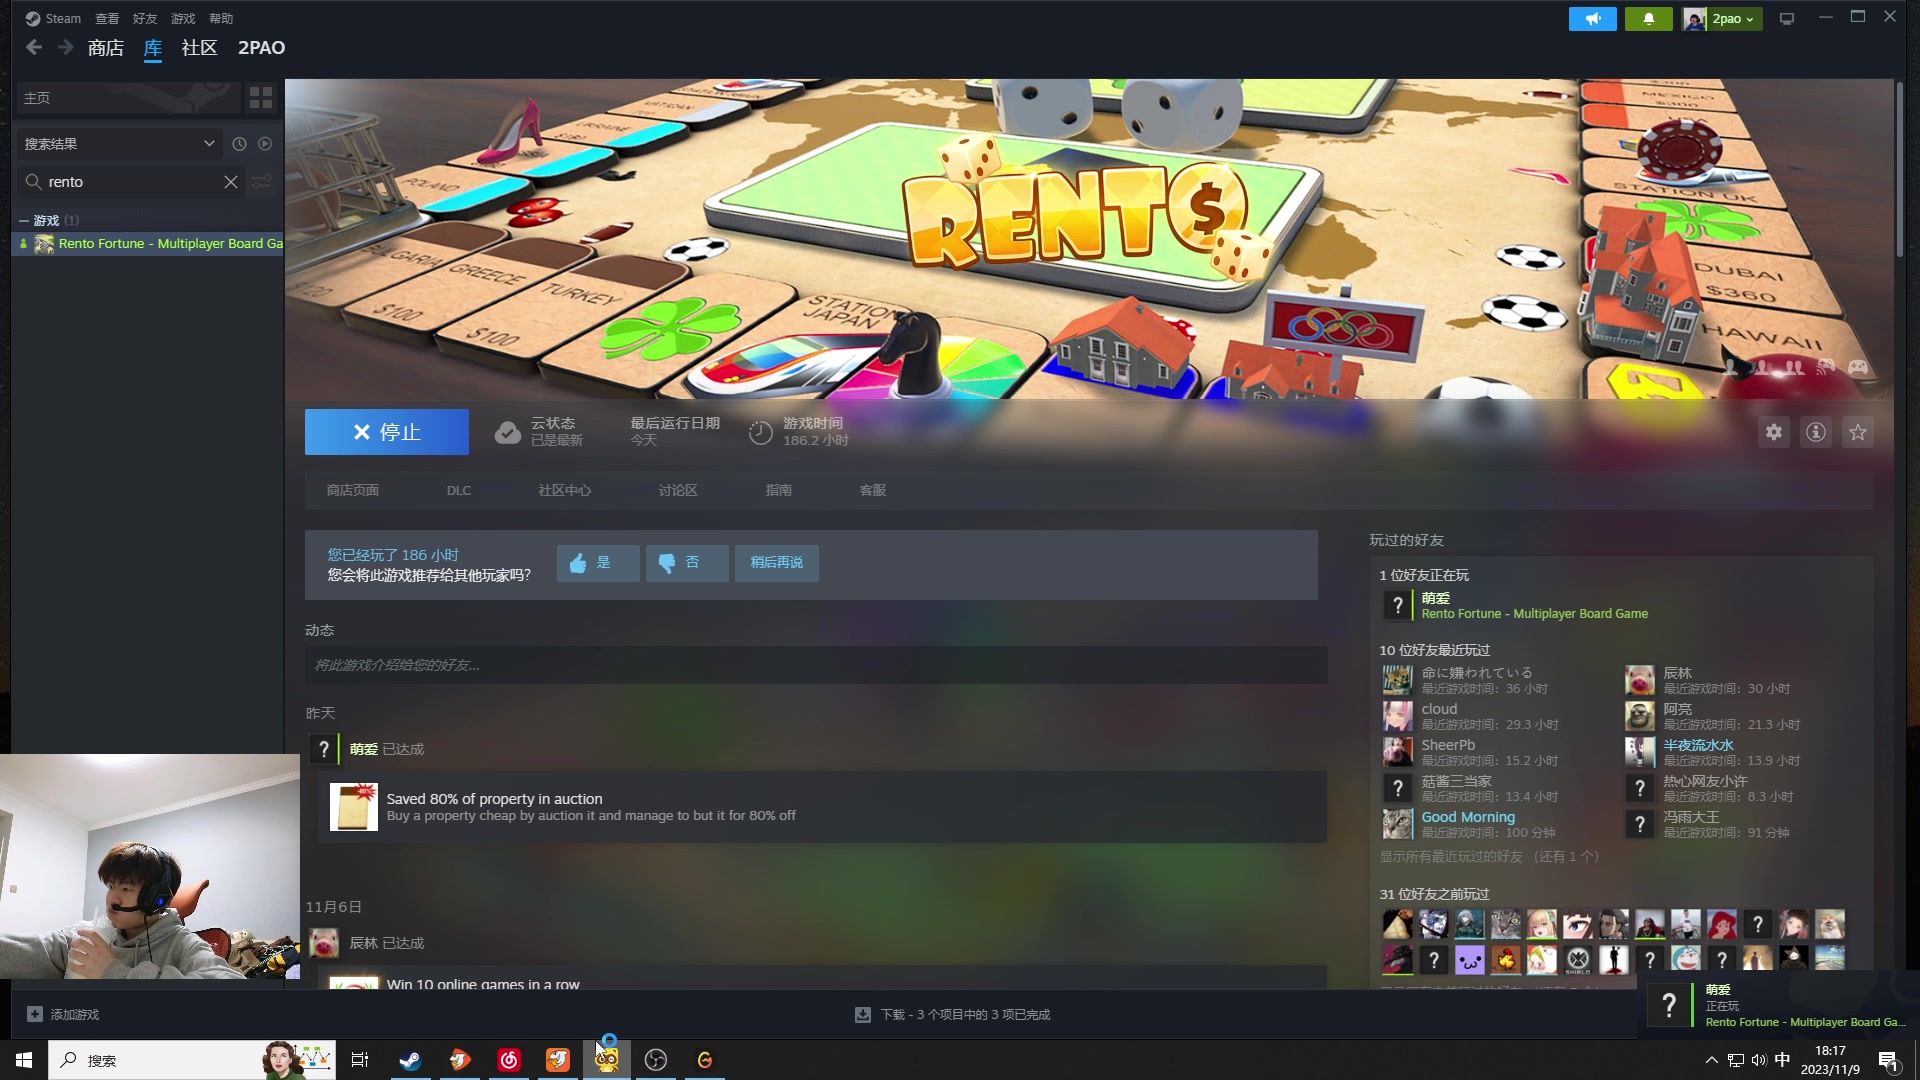Image resolution: width=1920 pixels, height=1080 pixels.
Task: Open the 帮助 menu
Action: 221,19
